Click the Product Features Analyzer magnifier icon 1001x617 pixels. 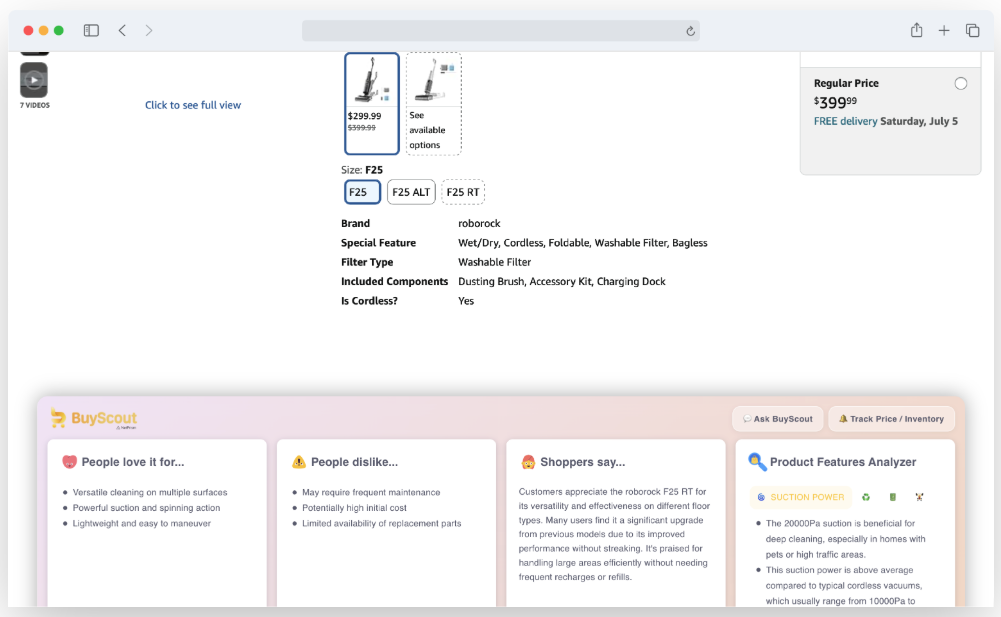click(x=757, y=462)
